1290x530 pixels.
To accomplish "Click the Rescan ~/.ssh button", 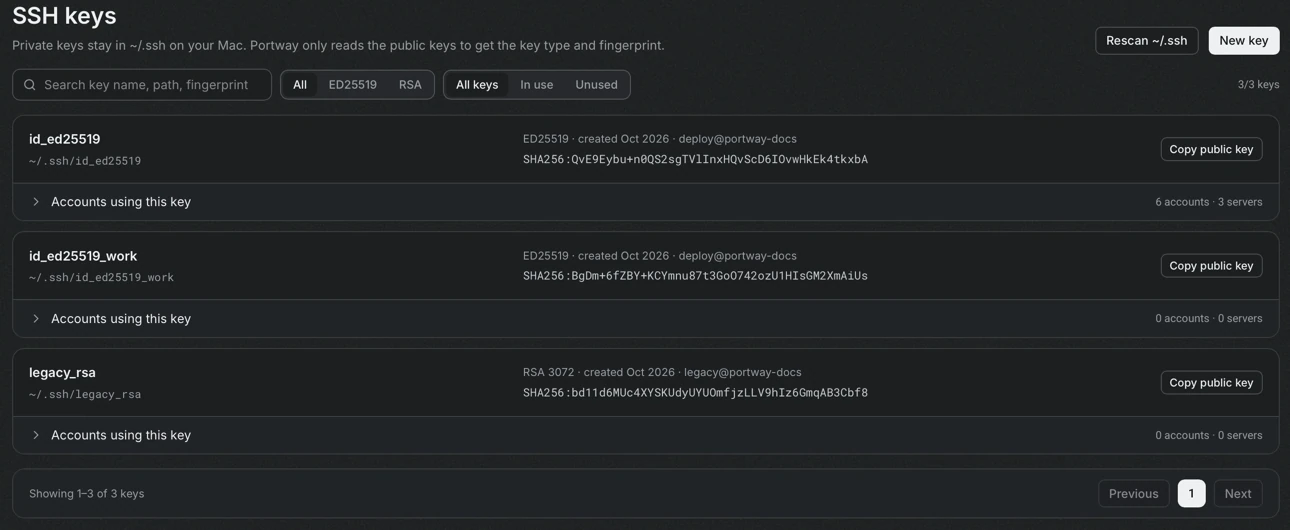I will tap(1147, 41).
